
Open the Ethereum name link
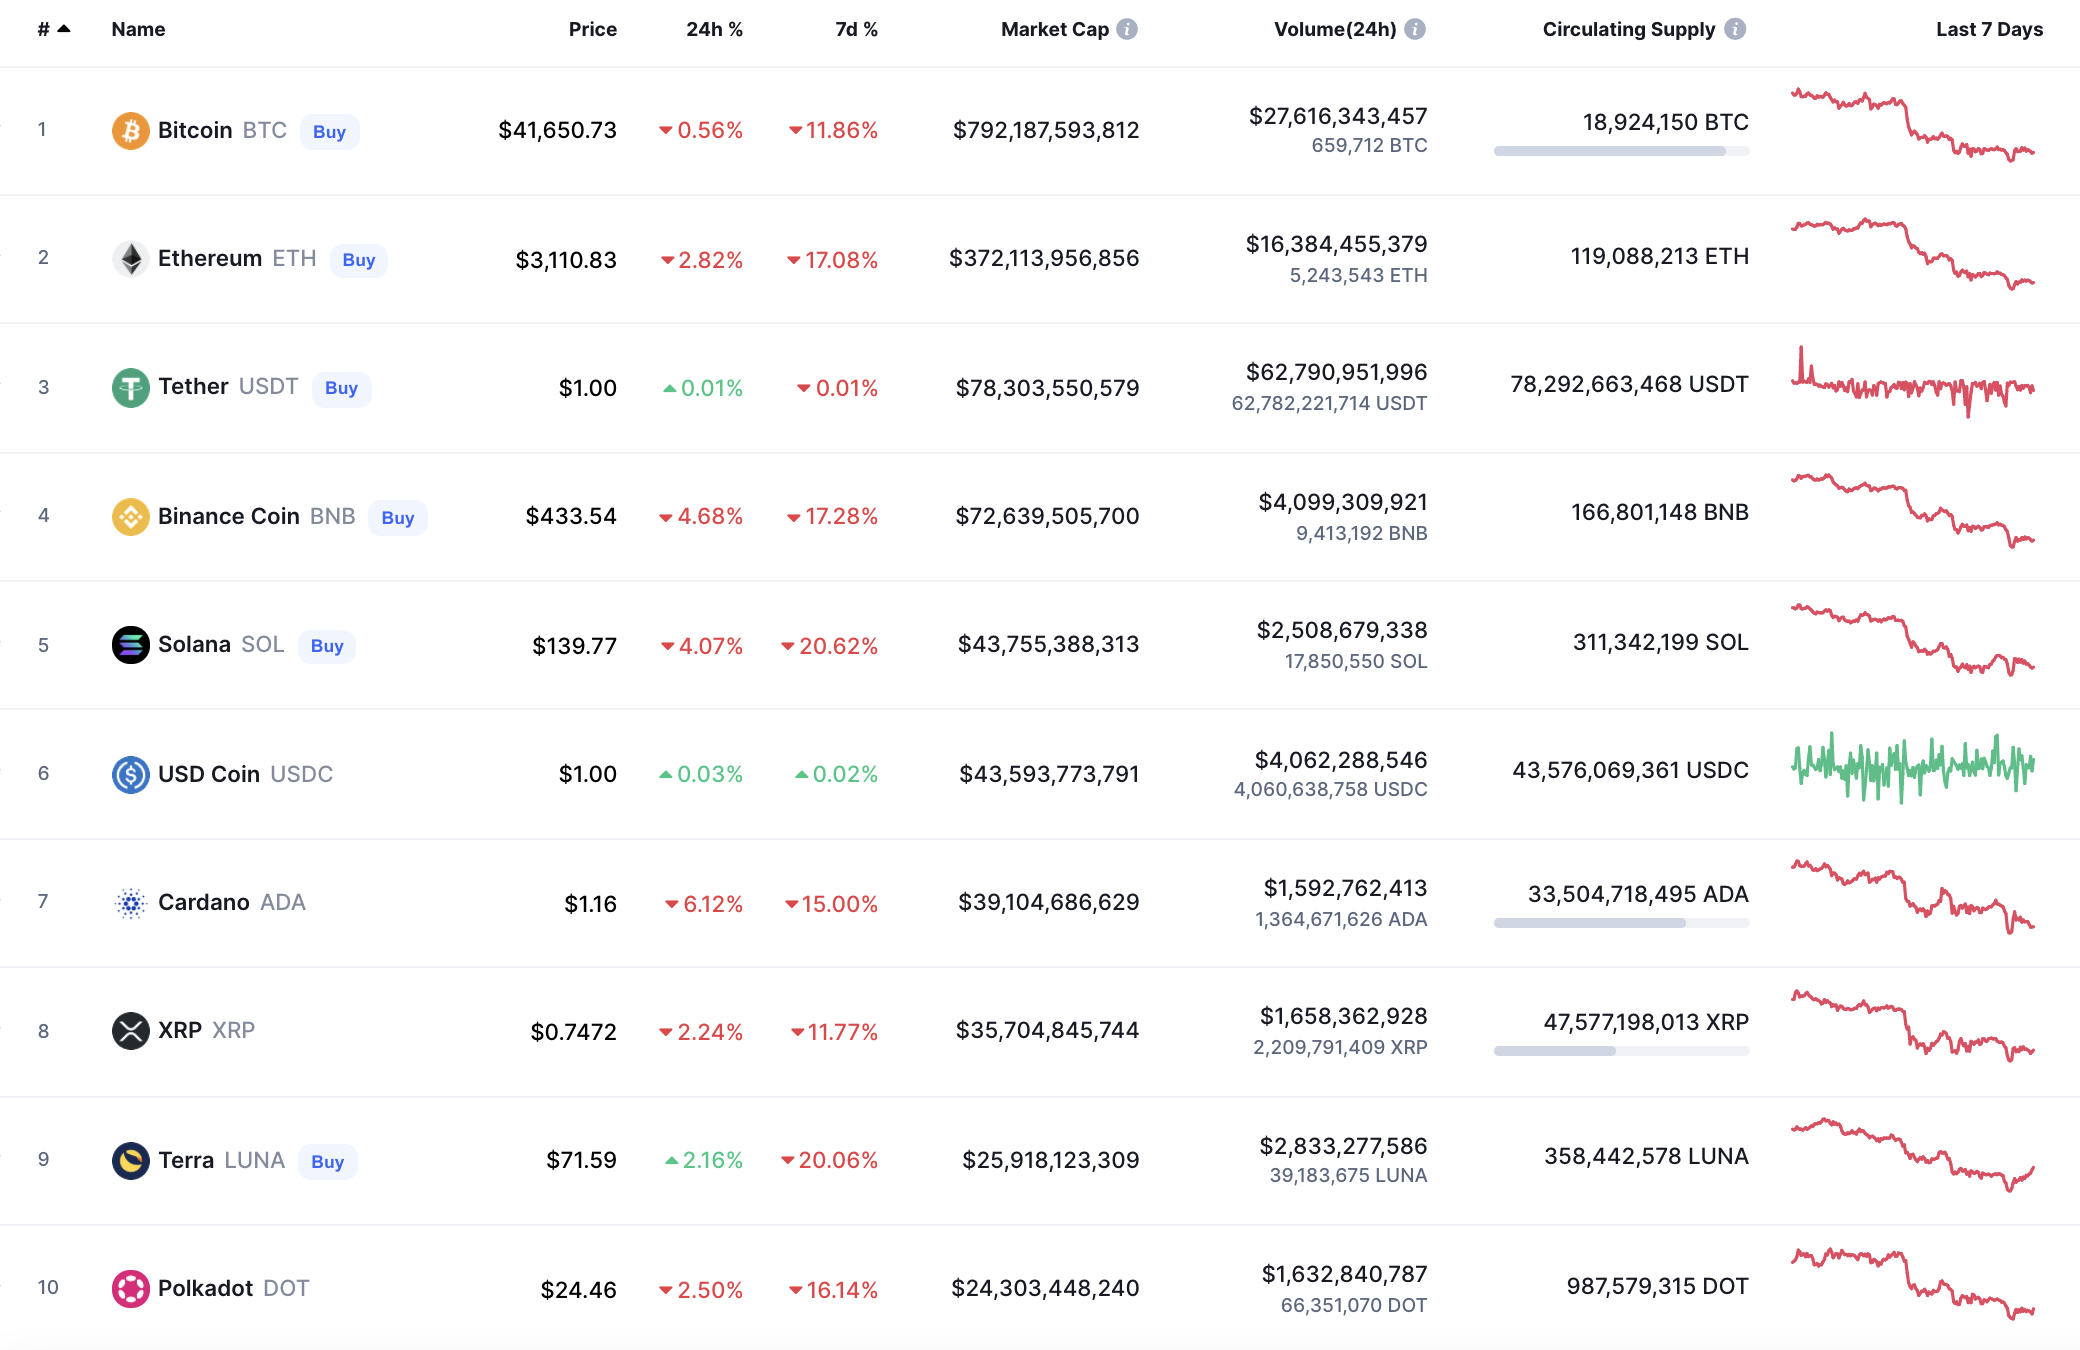210,258
